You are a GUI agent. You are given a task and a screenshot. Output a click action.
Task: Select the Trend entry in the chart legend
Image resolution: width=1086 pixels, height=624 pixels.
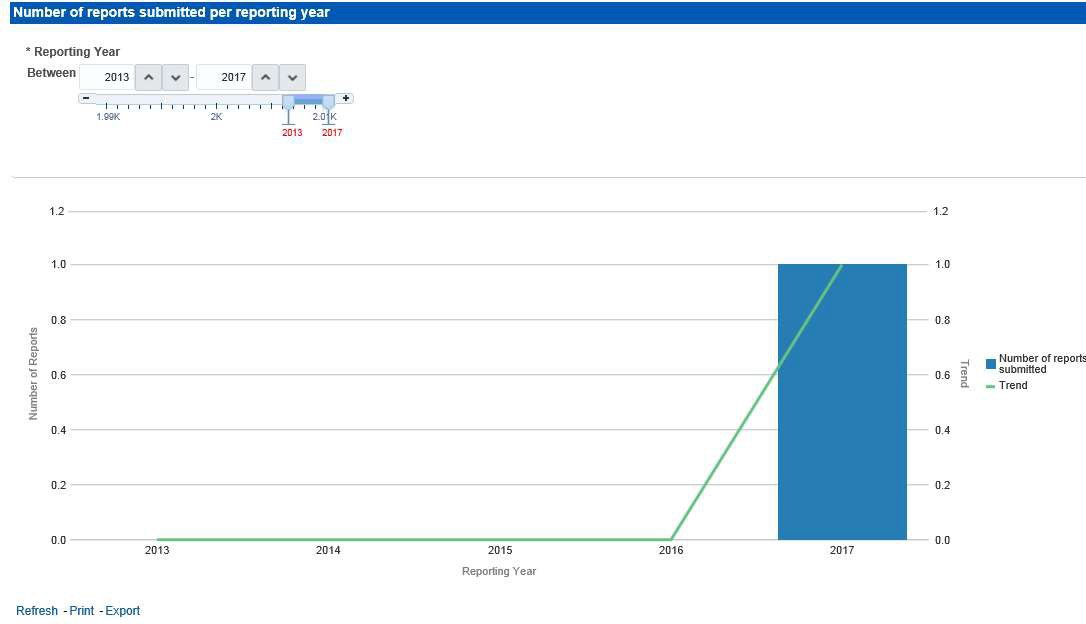[1011, 385]
